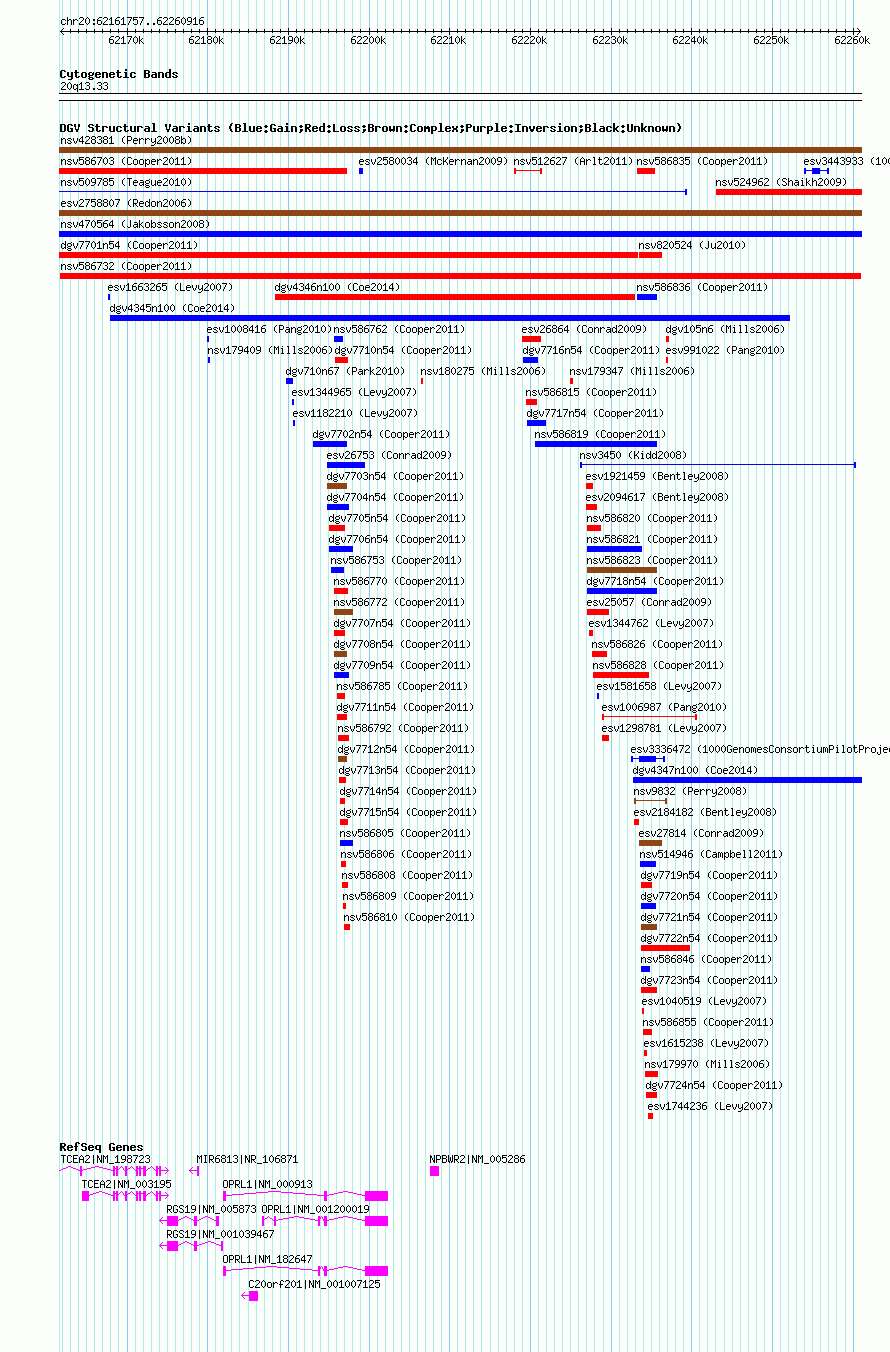Click dgv4345n100 (Coe2014) blue gain bar
This screenshot has width=890, height=1352.
point(450,318)
